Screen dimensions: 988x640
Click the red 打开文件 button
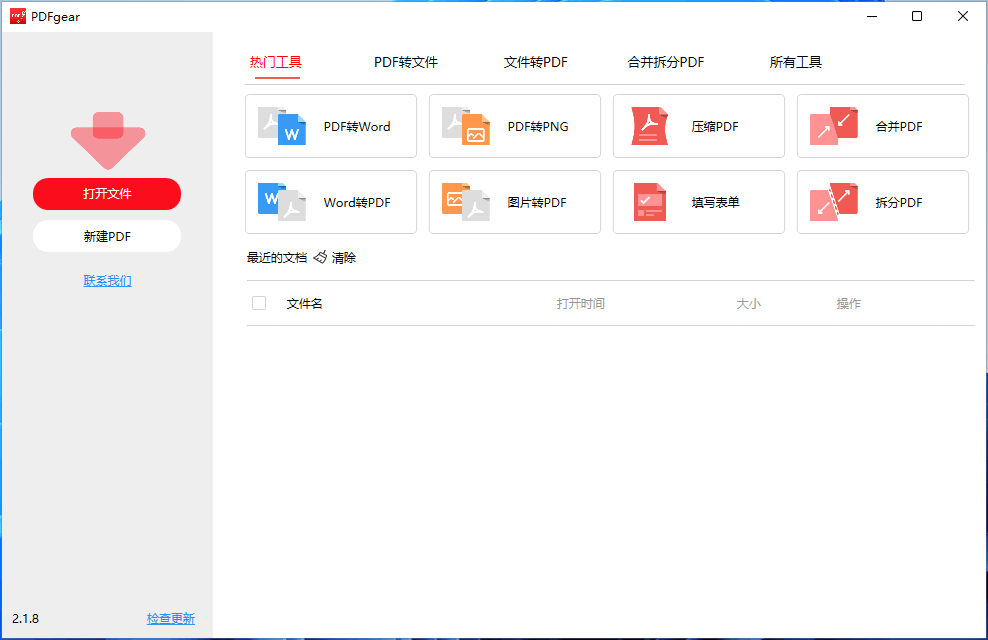pos(107,193)
